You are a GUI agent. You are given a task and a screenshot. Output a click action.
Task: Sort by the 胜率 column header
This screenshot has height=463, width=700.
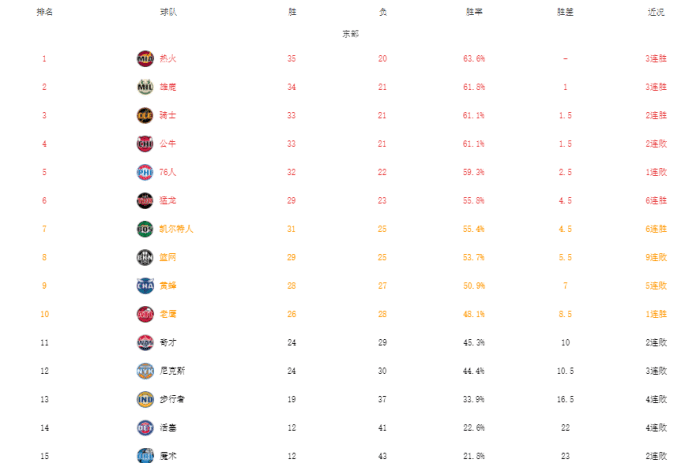pos(474,12)
